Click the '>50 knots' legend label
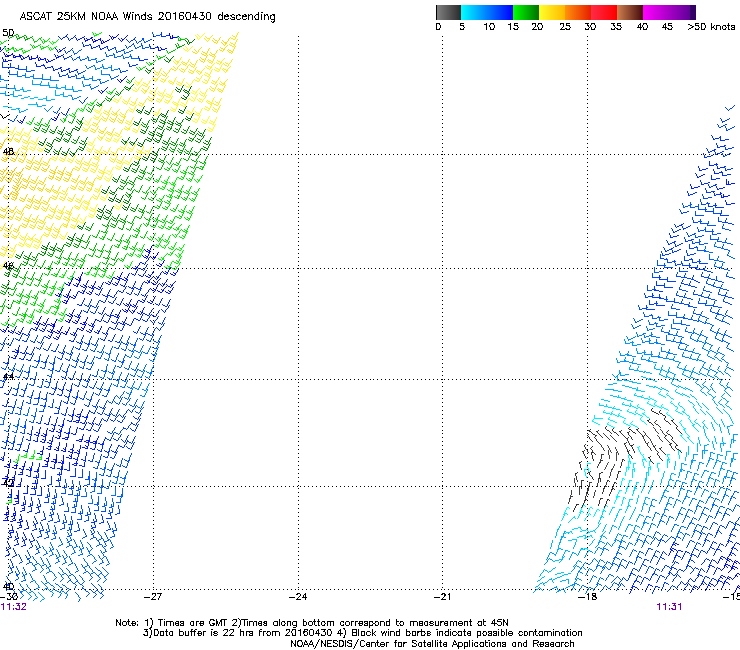 click(711, 27)
